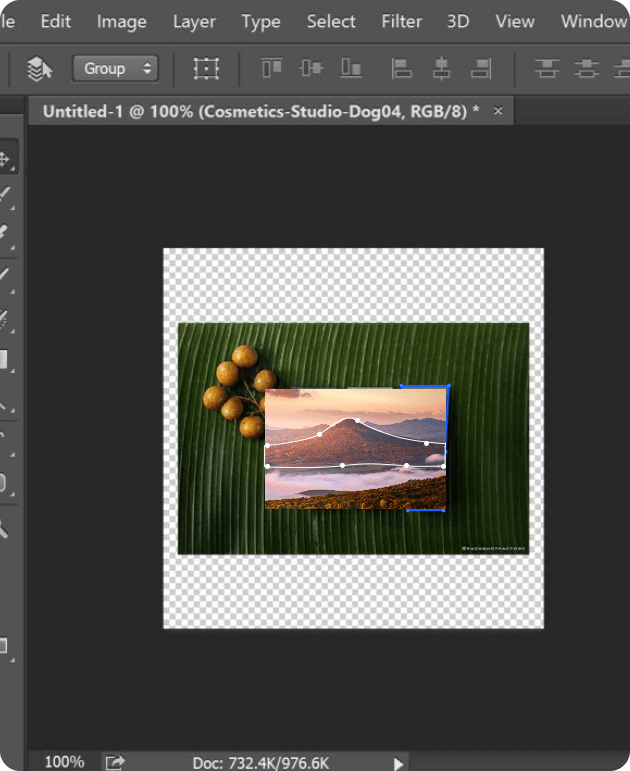Viewport: 630px width, 771px height.
Task: Toggle Show Transform Controls box
Action: (x=206, y=69)
